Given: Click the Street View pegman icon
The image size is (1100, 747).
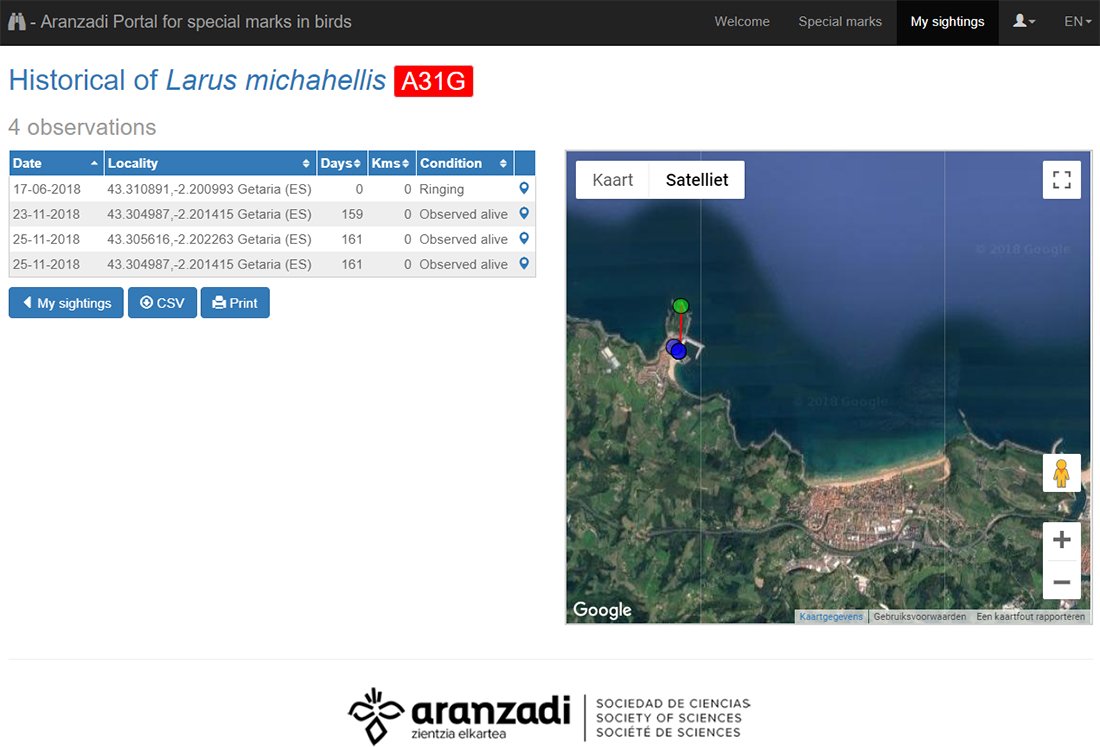Looking at the screenshot, I should [x=1061, y=473].
